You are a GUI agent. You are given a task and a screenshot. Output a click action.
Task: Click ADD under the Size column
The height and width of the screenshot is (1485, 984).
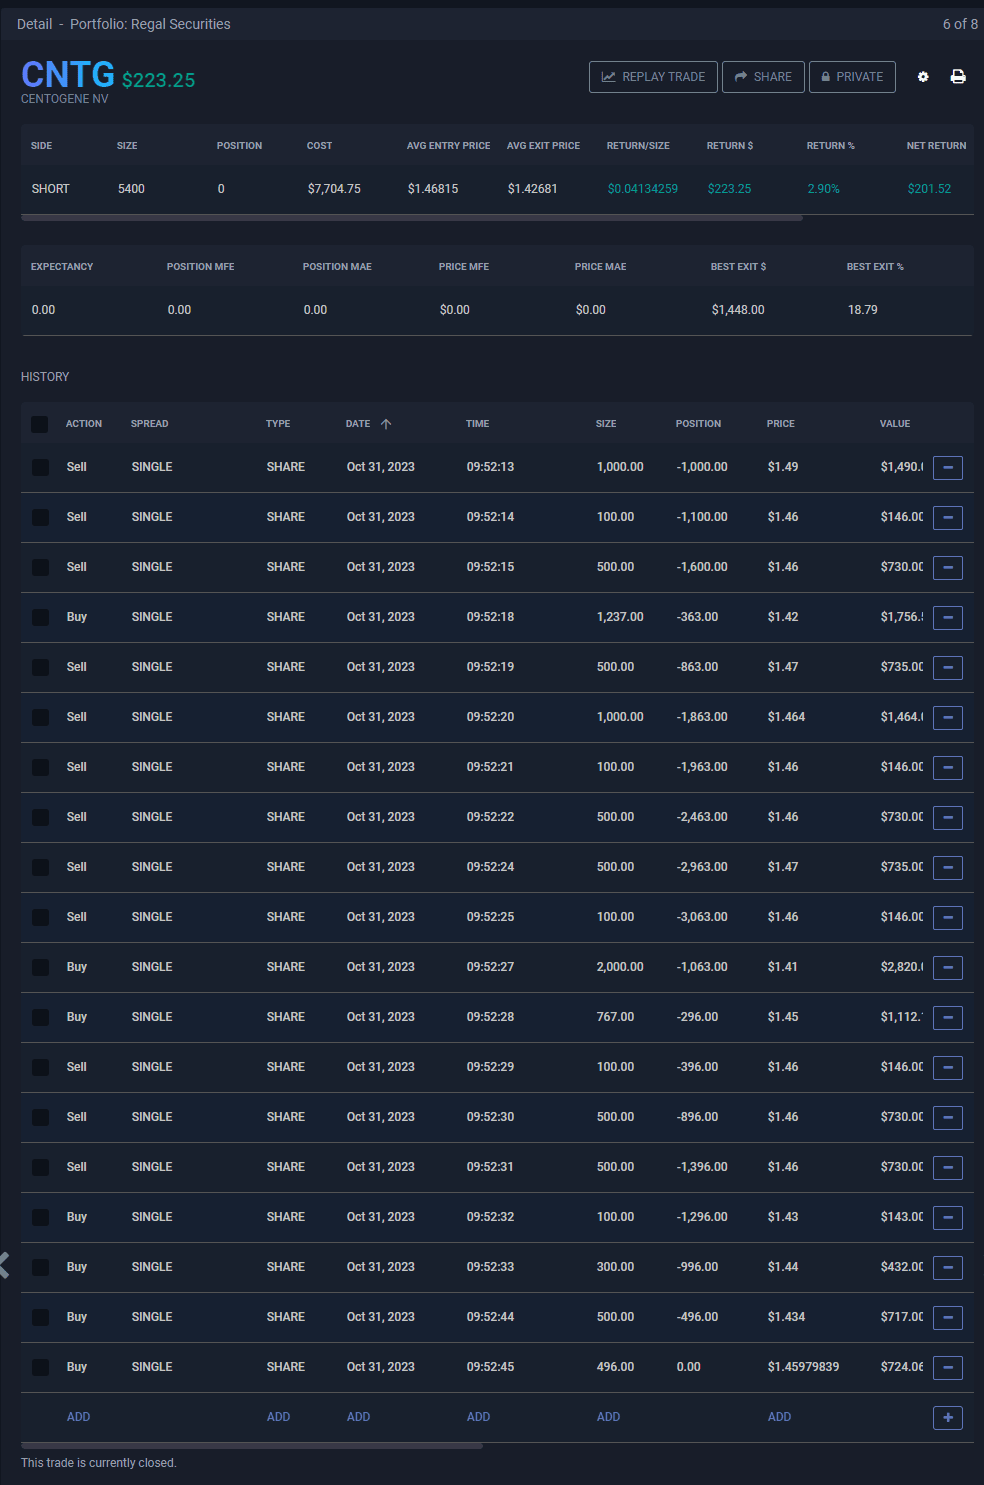pyautogui.click(x=608, y=1417)
